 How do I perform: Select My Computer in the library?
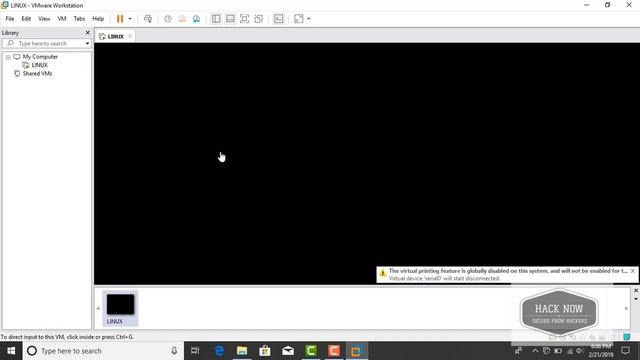[x=40, y=57]
